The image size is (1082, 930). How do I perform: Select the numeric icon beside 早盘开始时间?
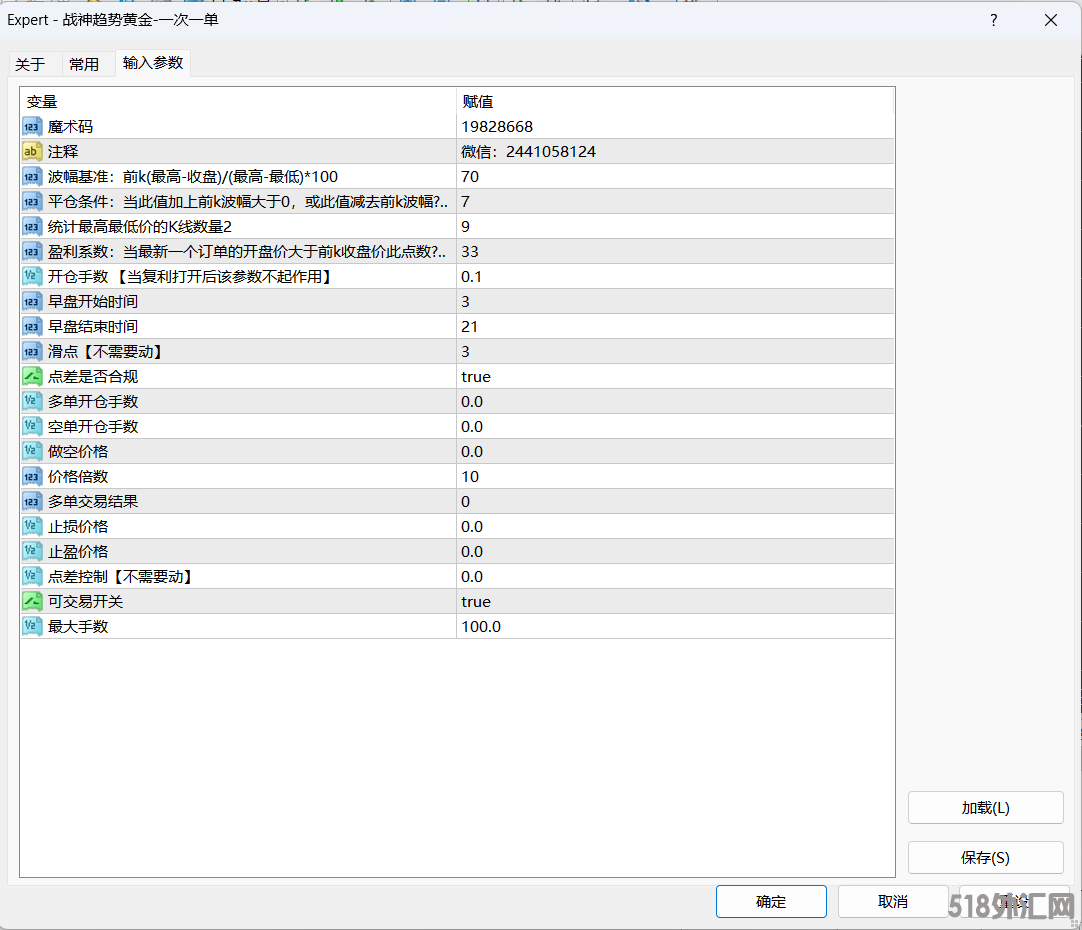click(31, 301)
